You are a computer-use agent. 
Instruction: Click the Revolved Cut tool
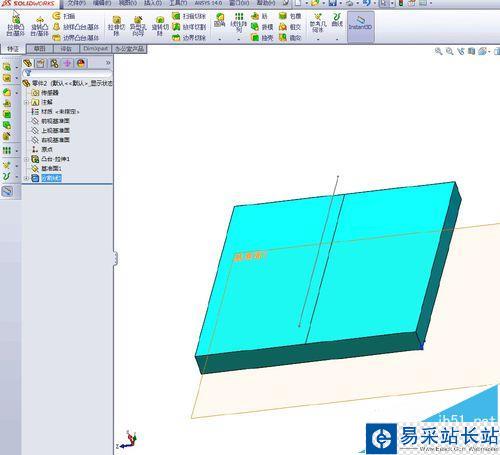click(160, 26)
